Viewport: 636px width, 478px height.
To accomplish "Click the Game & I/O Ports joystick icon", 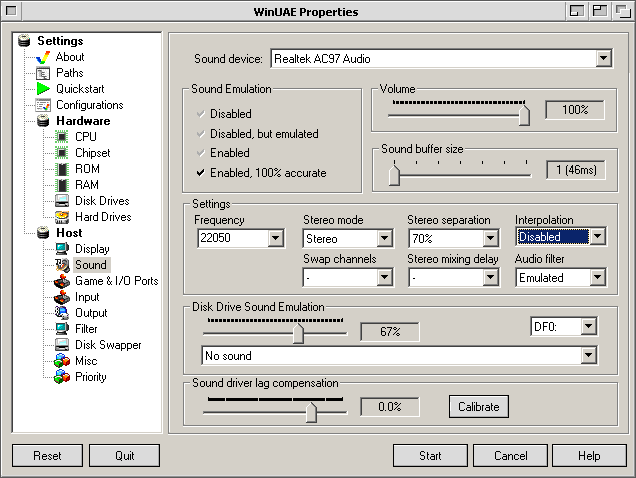I will [62, 281].
